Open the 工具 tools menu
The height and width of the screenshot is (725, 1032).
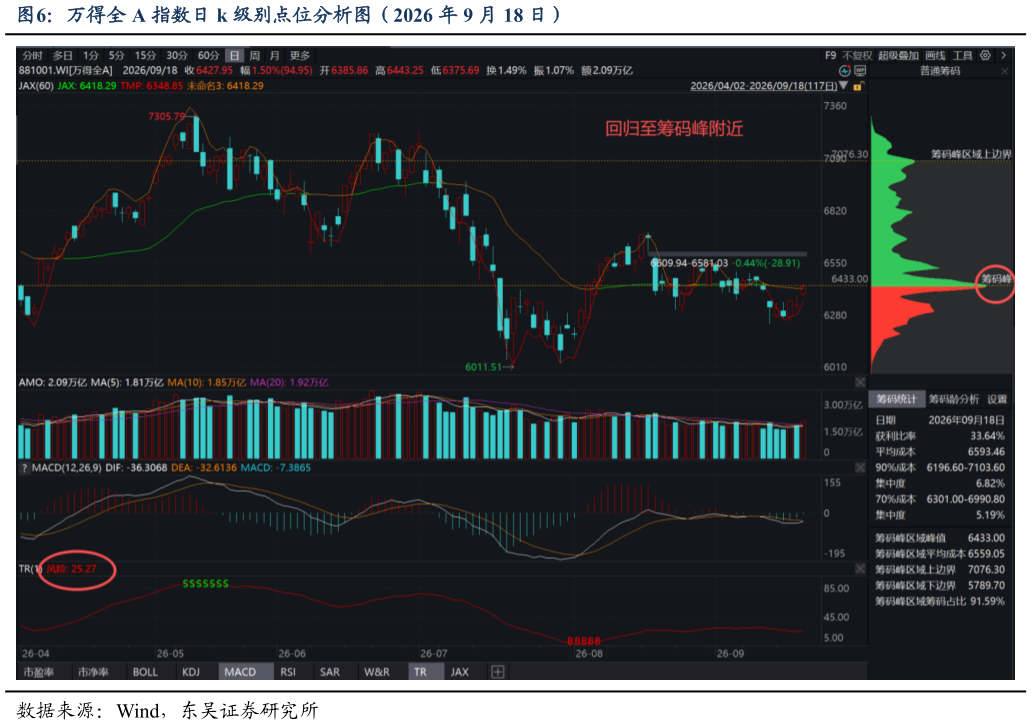coord(962,55)
